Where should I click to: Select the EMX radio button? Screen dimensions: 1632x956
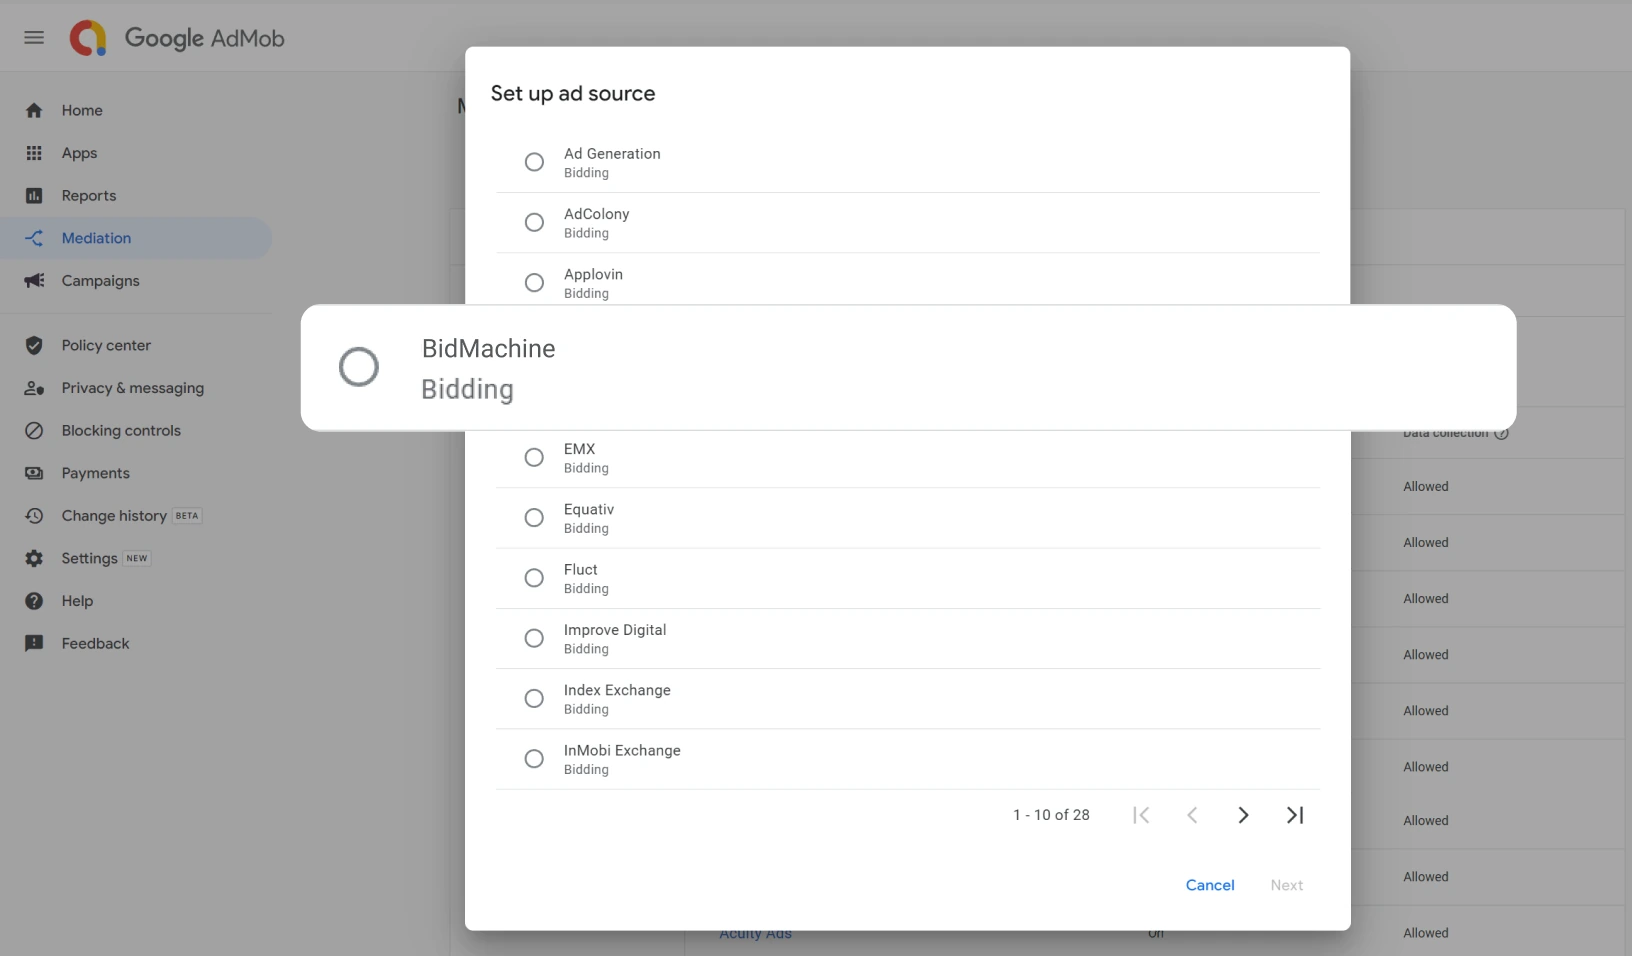534,457
